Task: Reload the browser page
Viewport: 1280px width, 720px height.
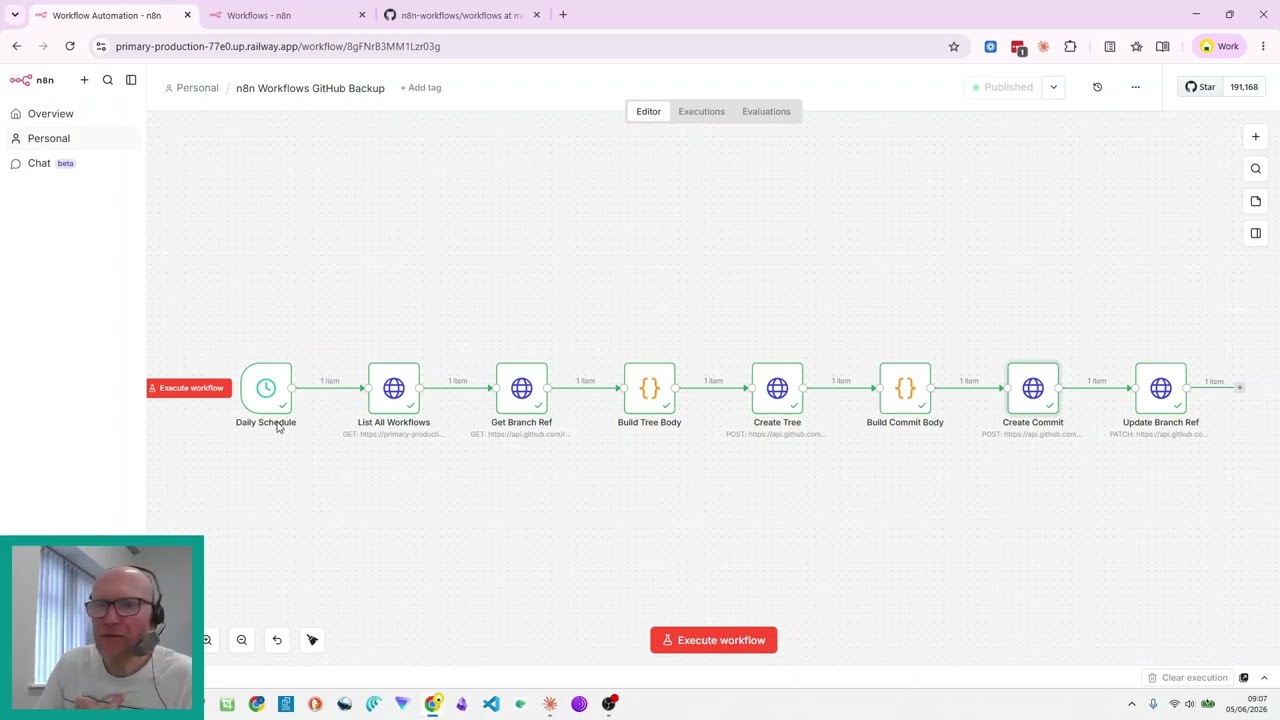Action: (x=70, y=46)
